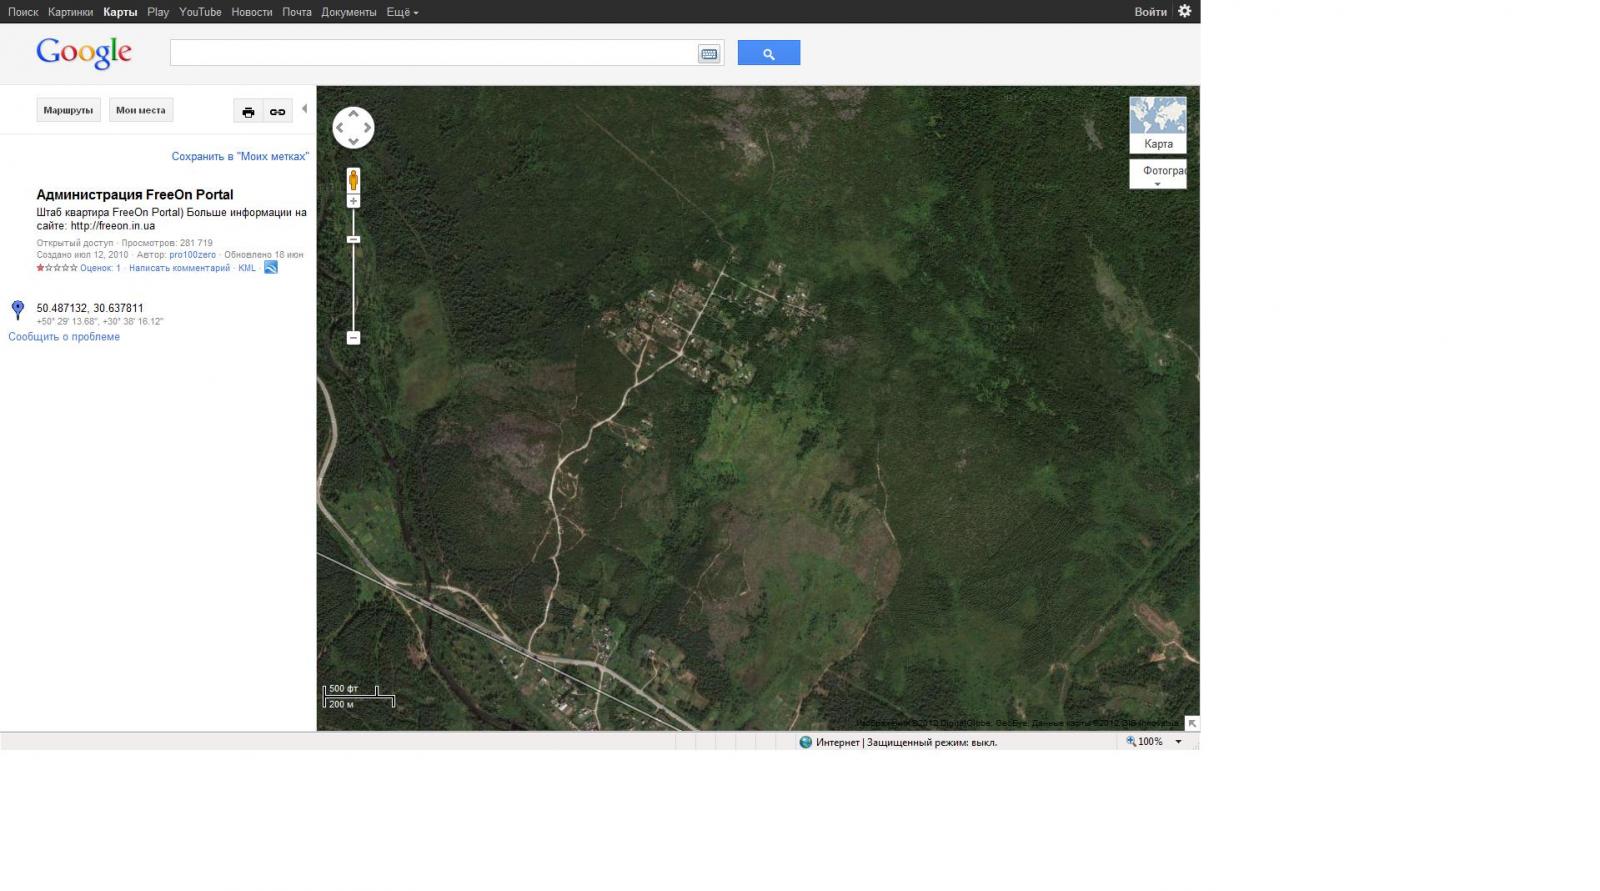Click the print icon button
Screen dimensions: 1600x891
pos(248,112)
